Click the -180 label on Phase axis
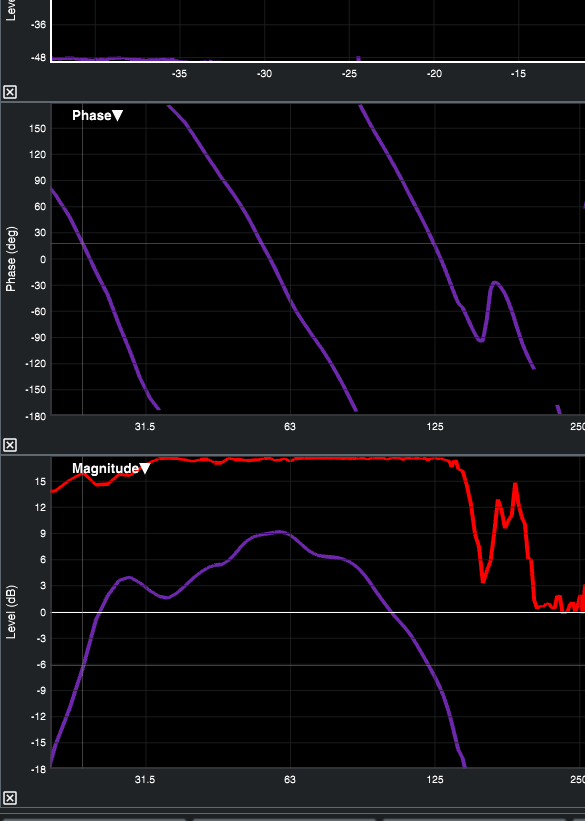This screenshot has height=821, width=585. tap(36, 417)
